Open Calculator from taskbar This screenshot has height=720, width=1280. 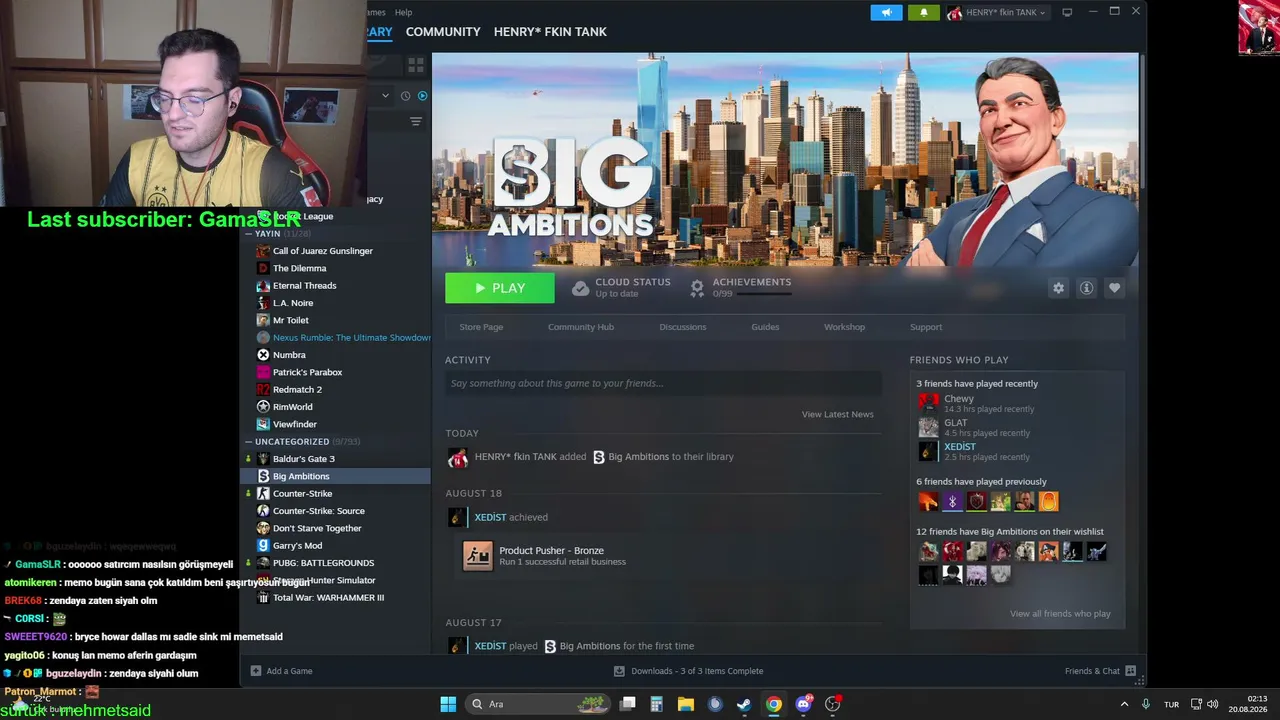coord(657,704)
